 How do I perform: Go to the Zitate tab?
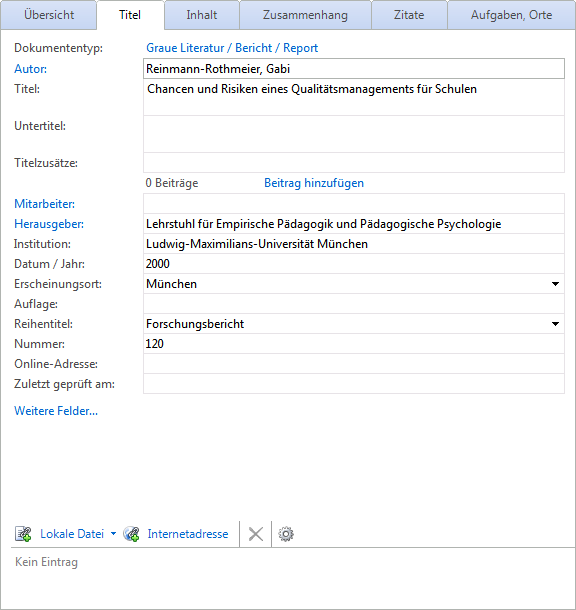tap(409, 15)
